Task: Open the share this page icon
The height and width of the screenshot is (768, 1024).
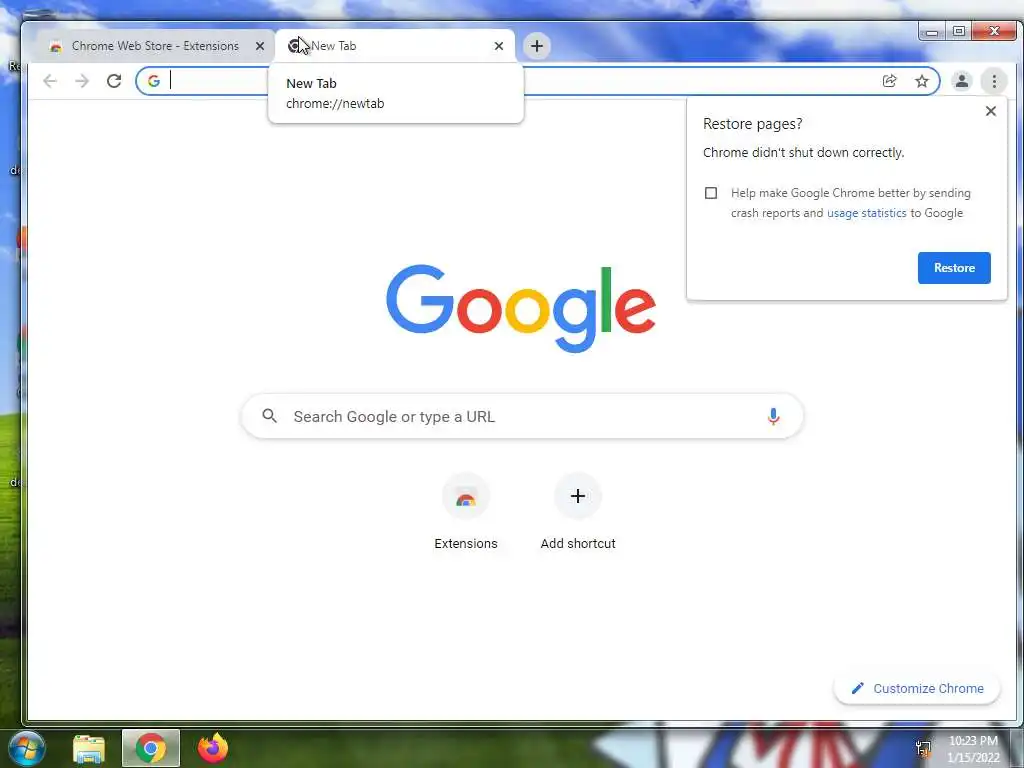Action: point(889,81)
